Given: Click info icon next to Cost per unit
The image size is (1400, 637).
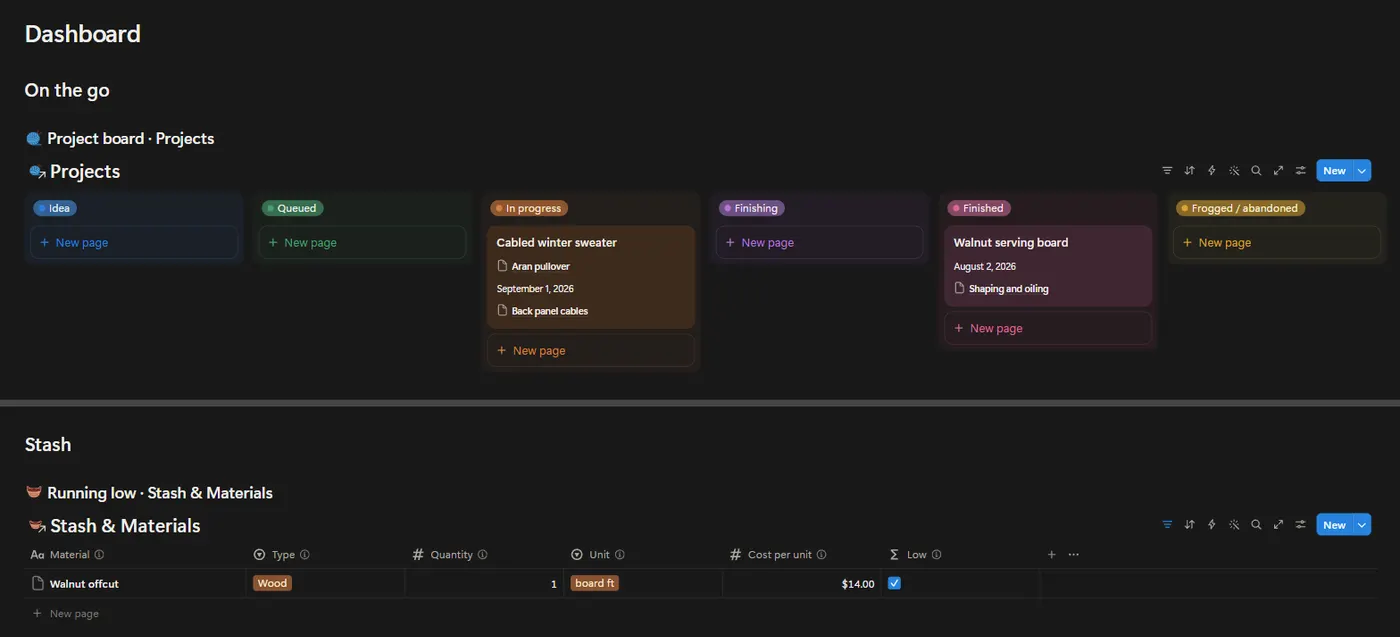Looking at the screenshot, I should 822,555.
